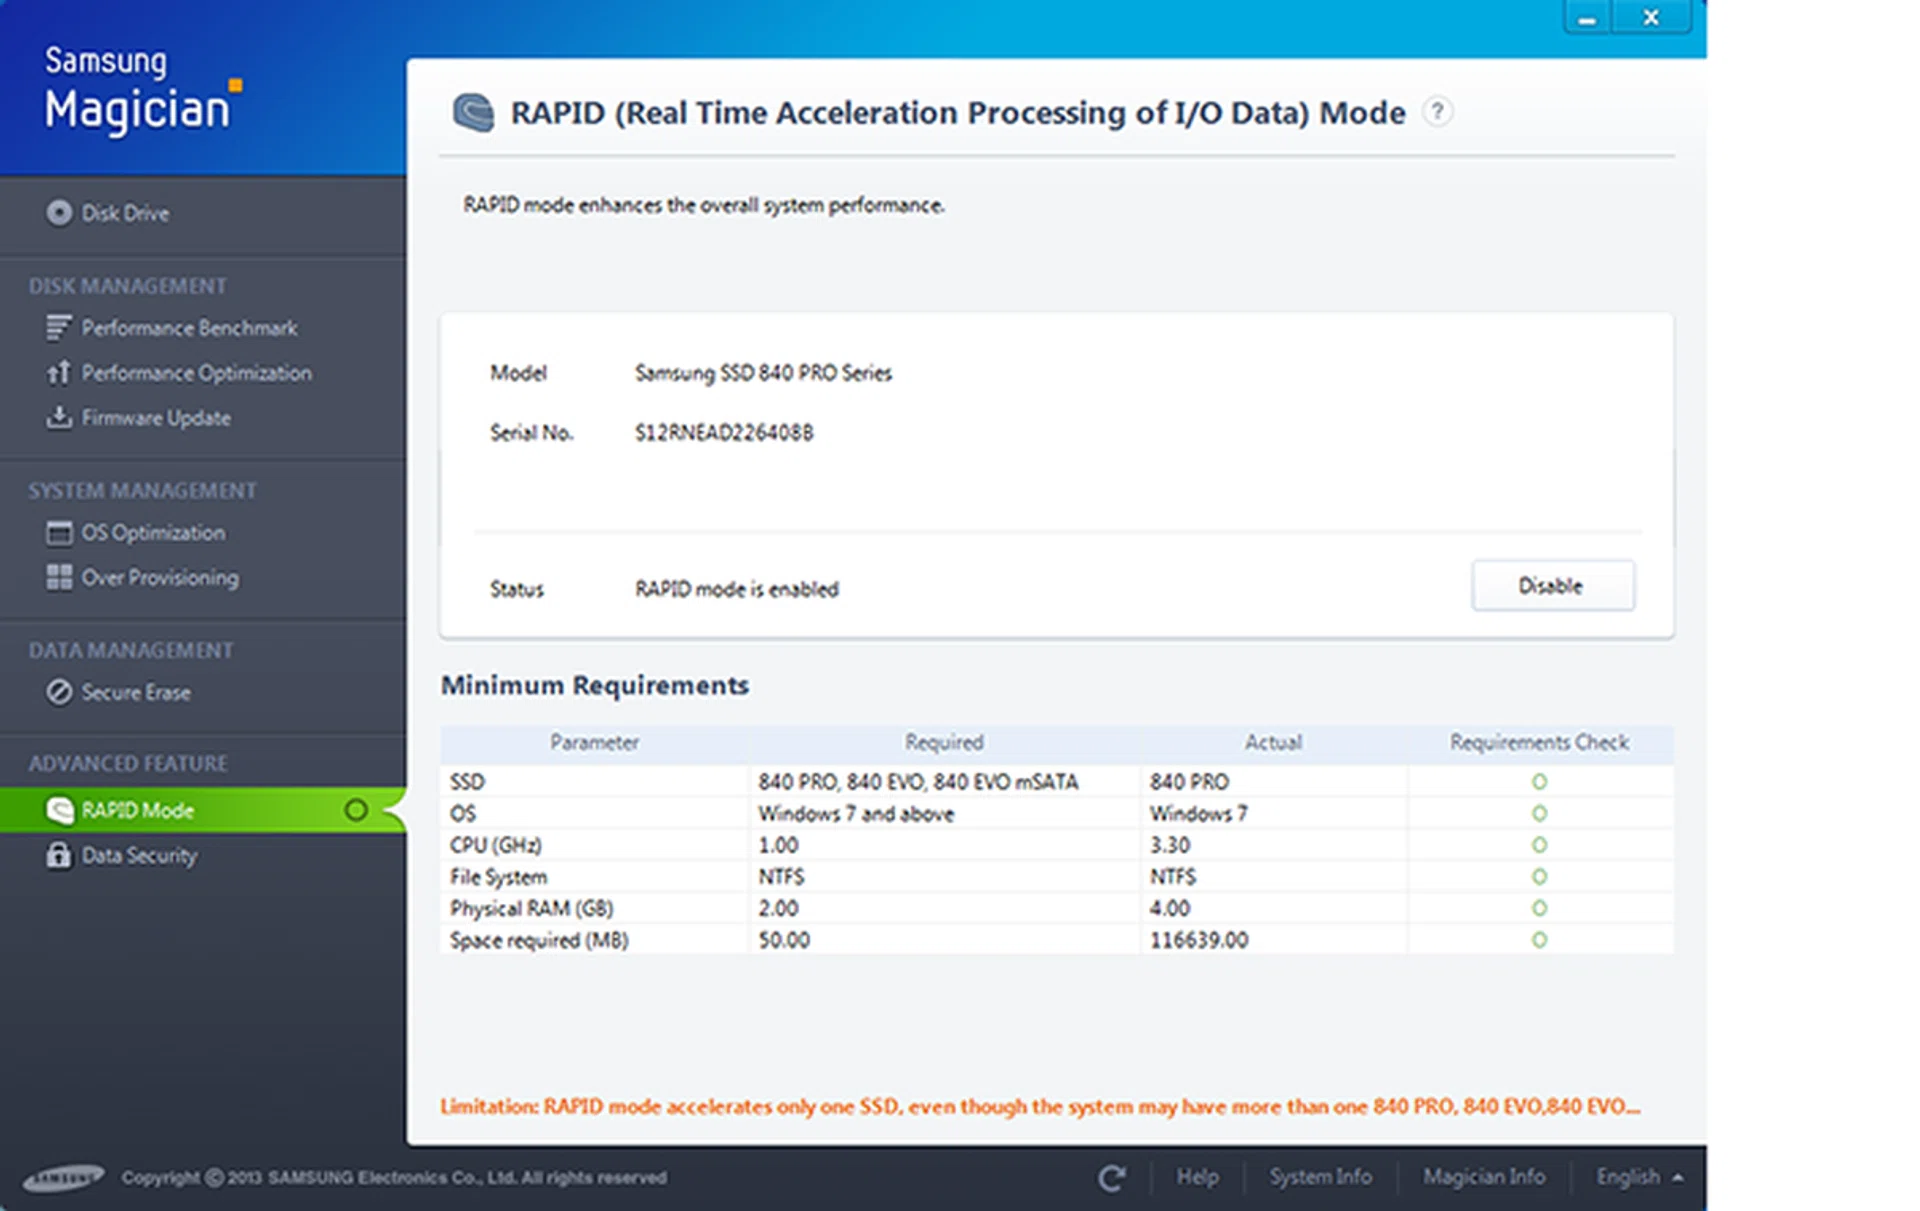Open Magician Info from bottom bar
Image resolution: width=1920 pixels, height=1211 pixels.
click(1484, 1177)
